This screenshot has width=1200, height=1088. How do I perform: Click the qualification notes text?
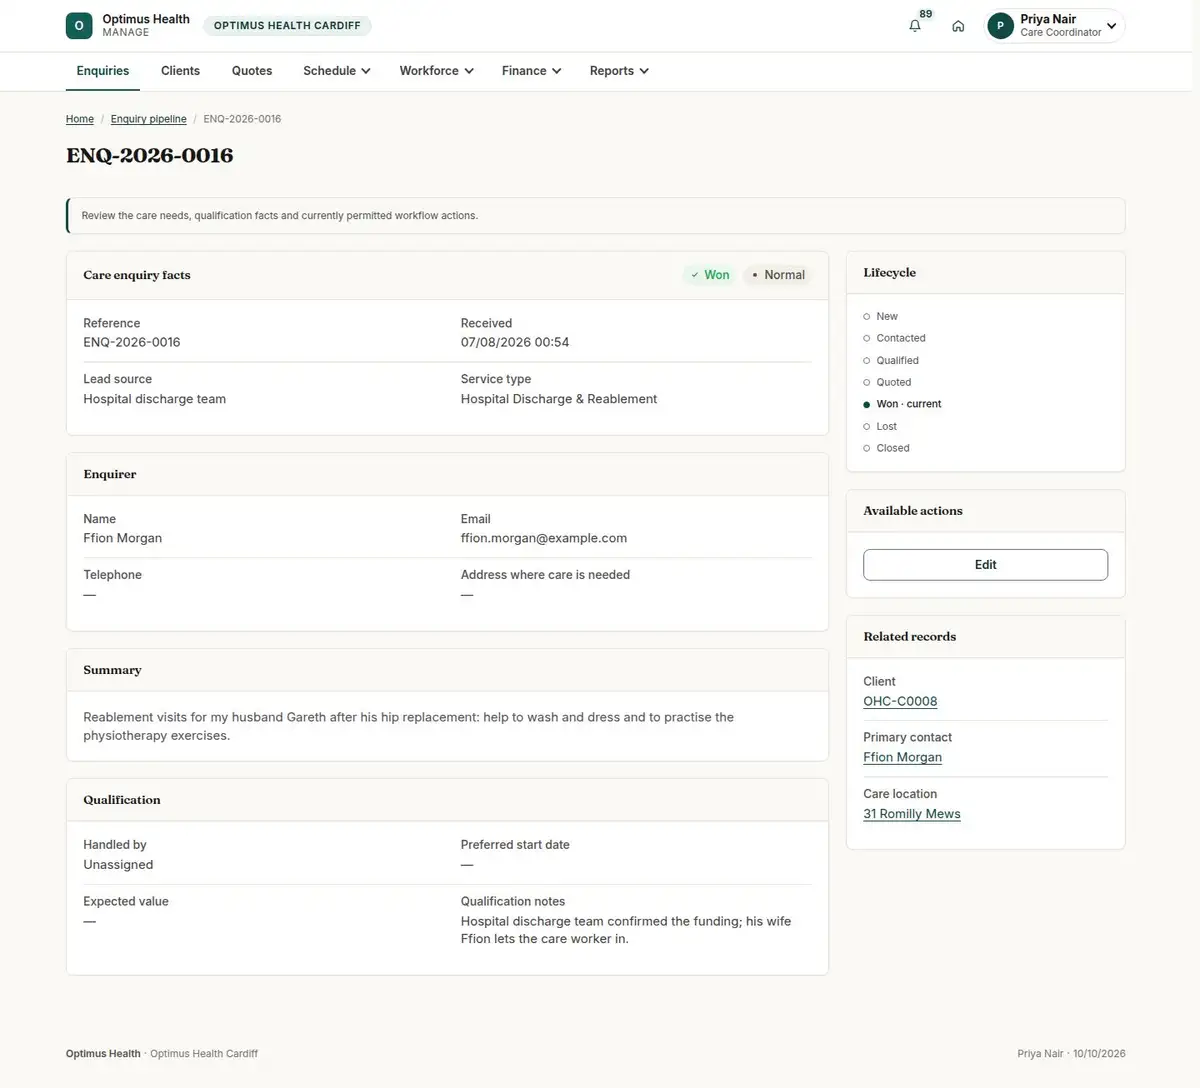click(x=626, y=930)
